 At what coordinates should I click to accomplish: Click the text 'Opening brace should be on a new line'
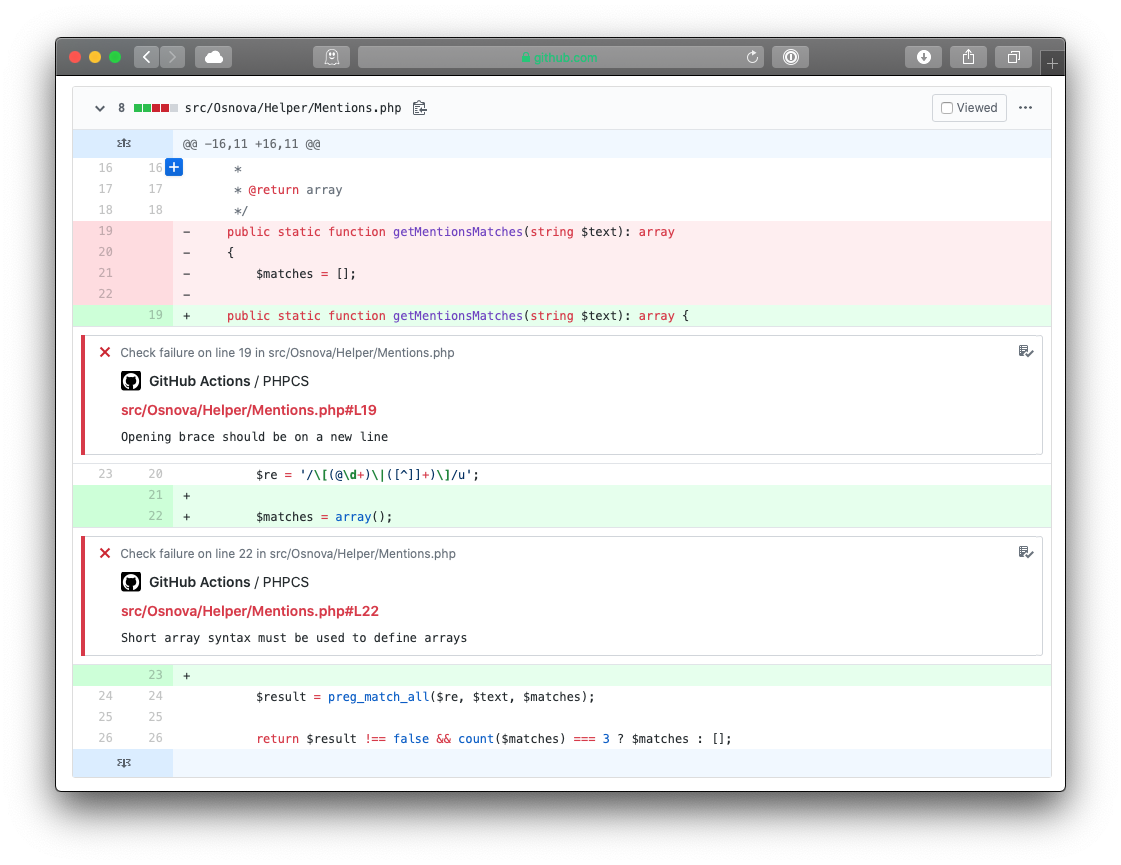tap(255, 437)
